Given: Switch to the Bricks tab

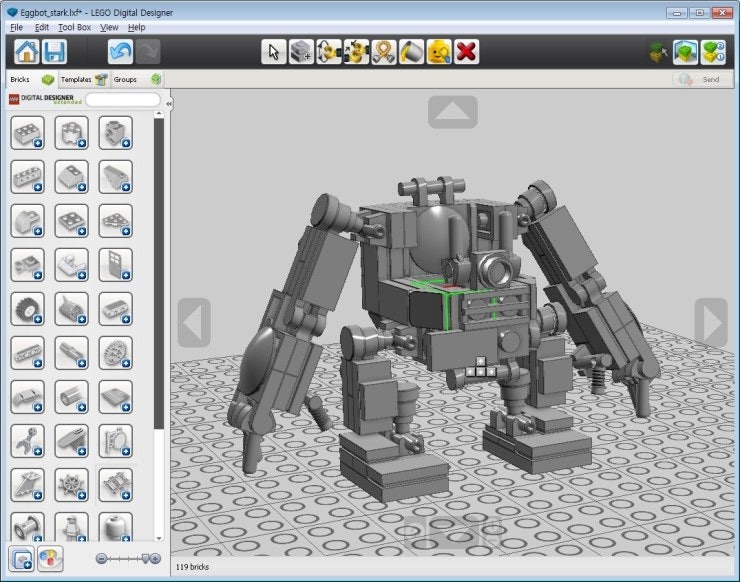Looking at the screenshot, I should pos(31,79).
